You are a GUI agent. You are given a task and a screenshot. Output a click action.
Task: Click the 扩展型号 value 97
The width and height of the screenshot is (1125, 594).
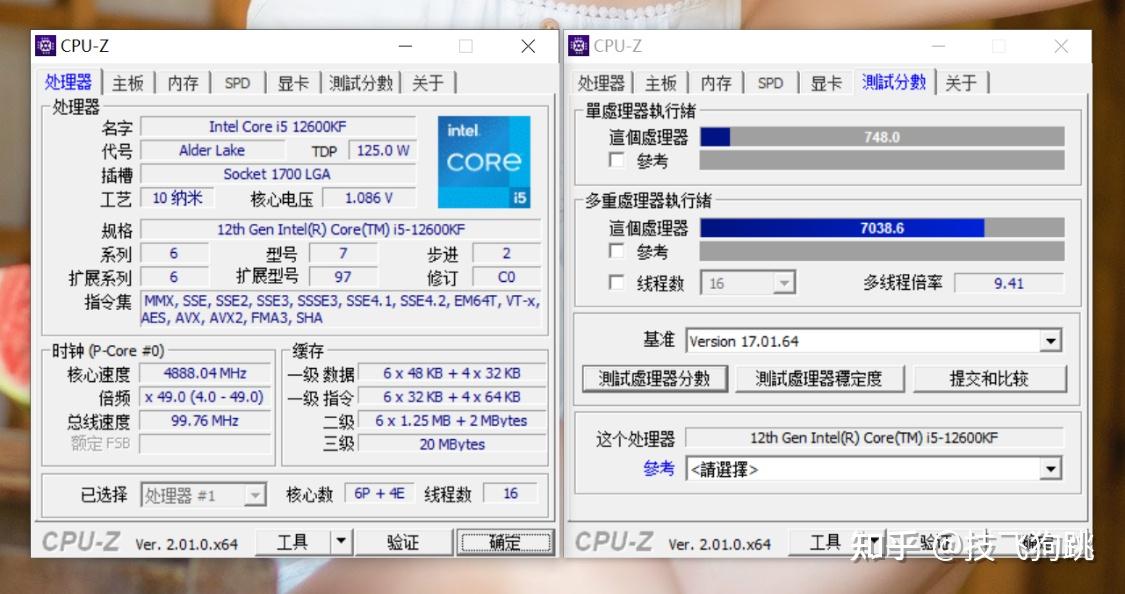343,277
